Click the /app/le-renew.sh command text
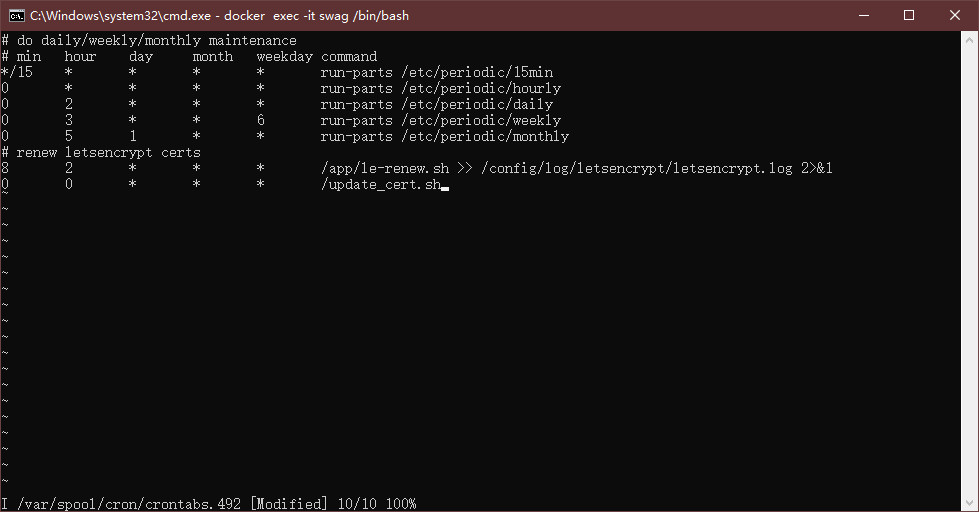979x512 pixels. tap(385, 169)
